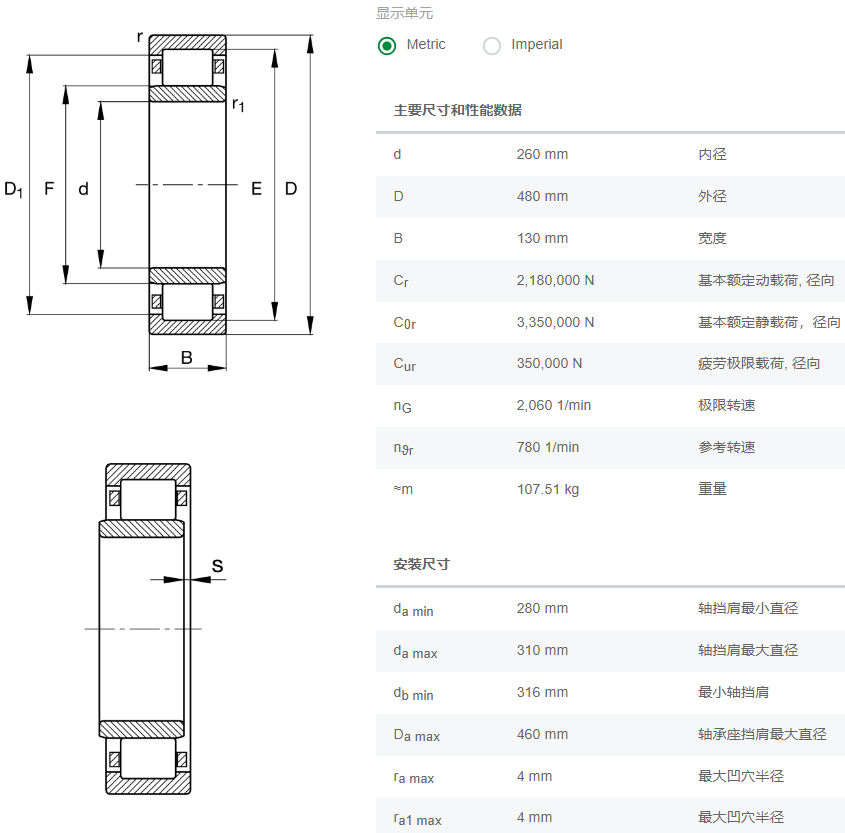Select the Metric units radio button
Image resolution: width=845 pixels, height=833 pixels.
point(386,46)
